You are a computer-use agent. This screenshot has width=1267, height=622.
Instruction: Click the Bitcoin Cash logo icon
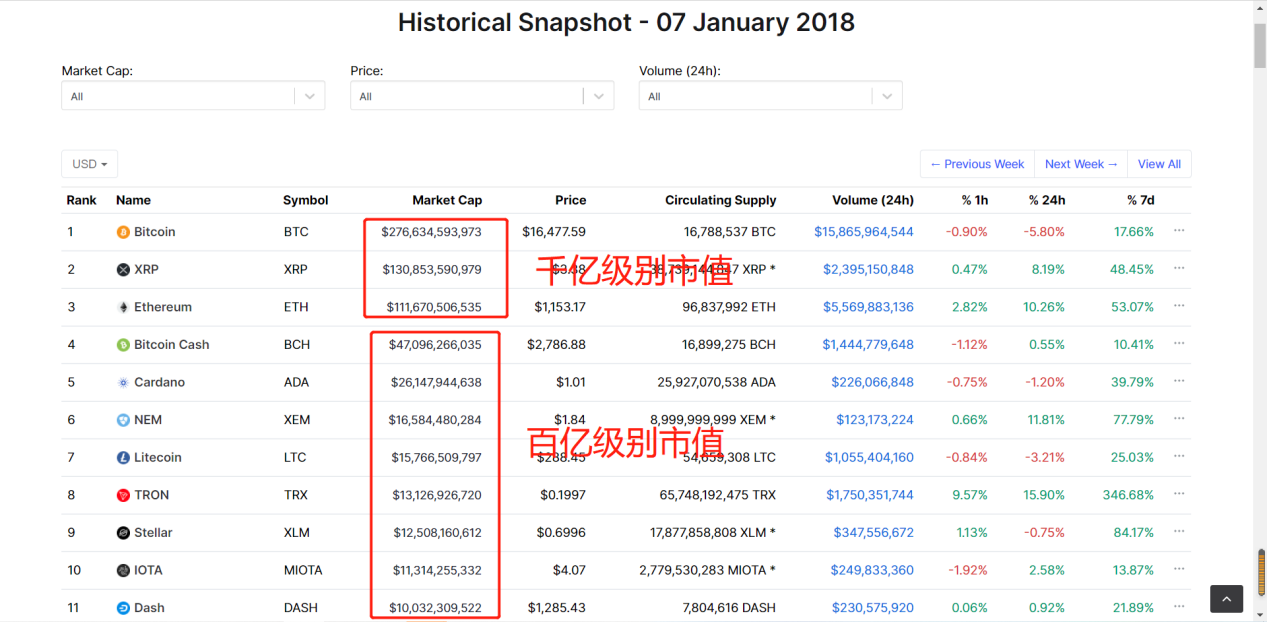pyautogui.click(x=124, y=344)
